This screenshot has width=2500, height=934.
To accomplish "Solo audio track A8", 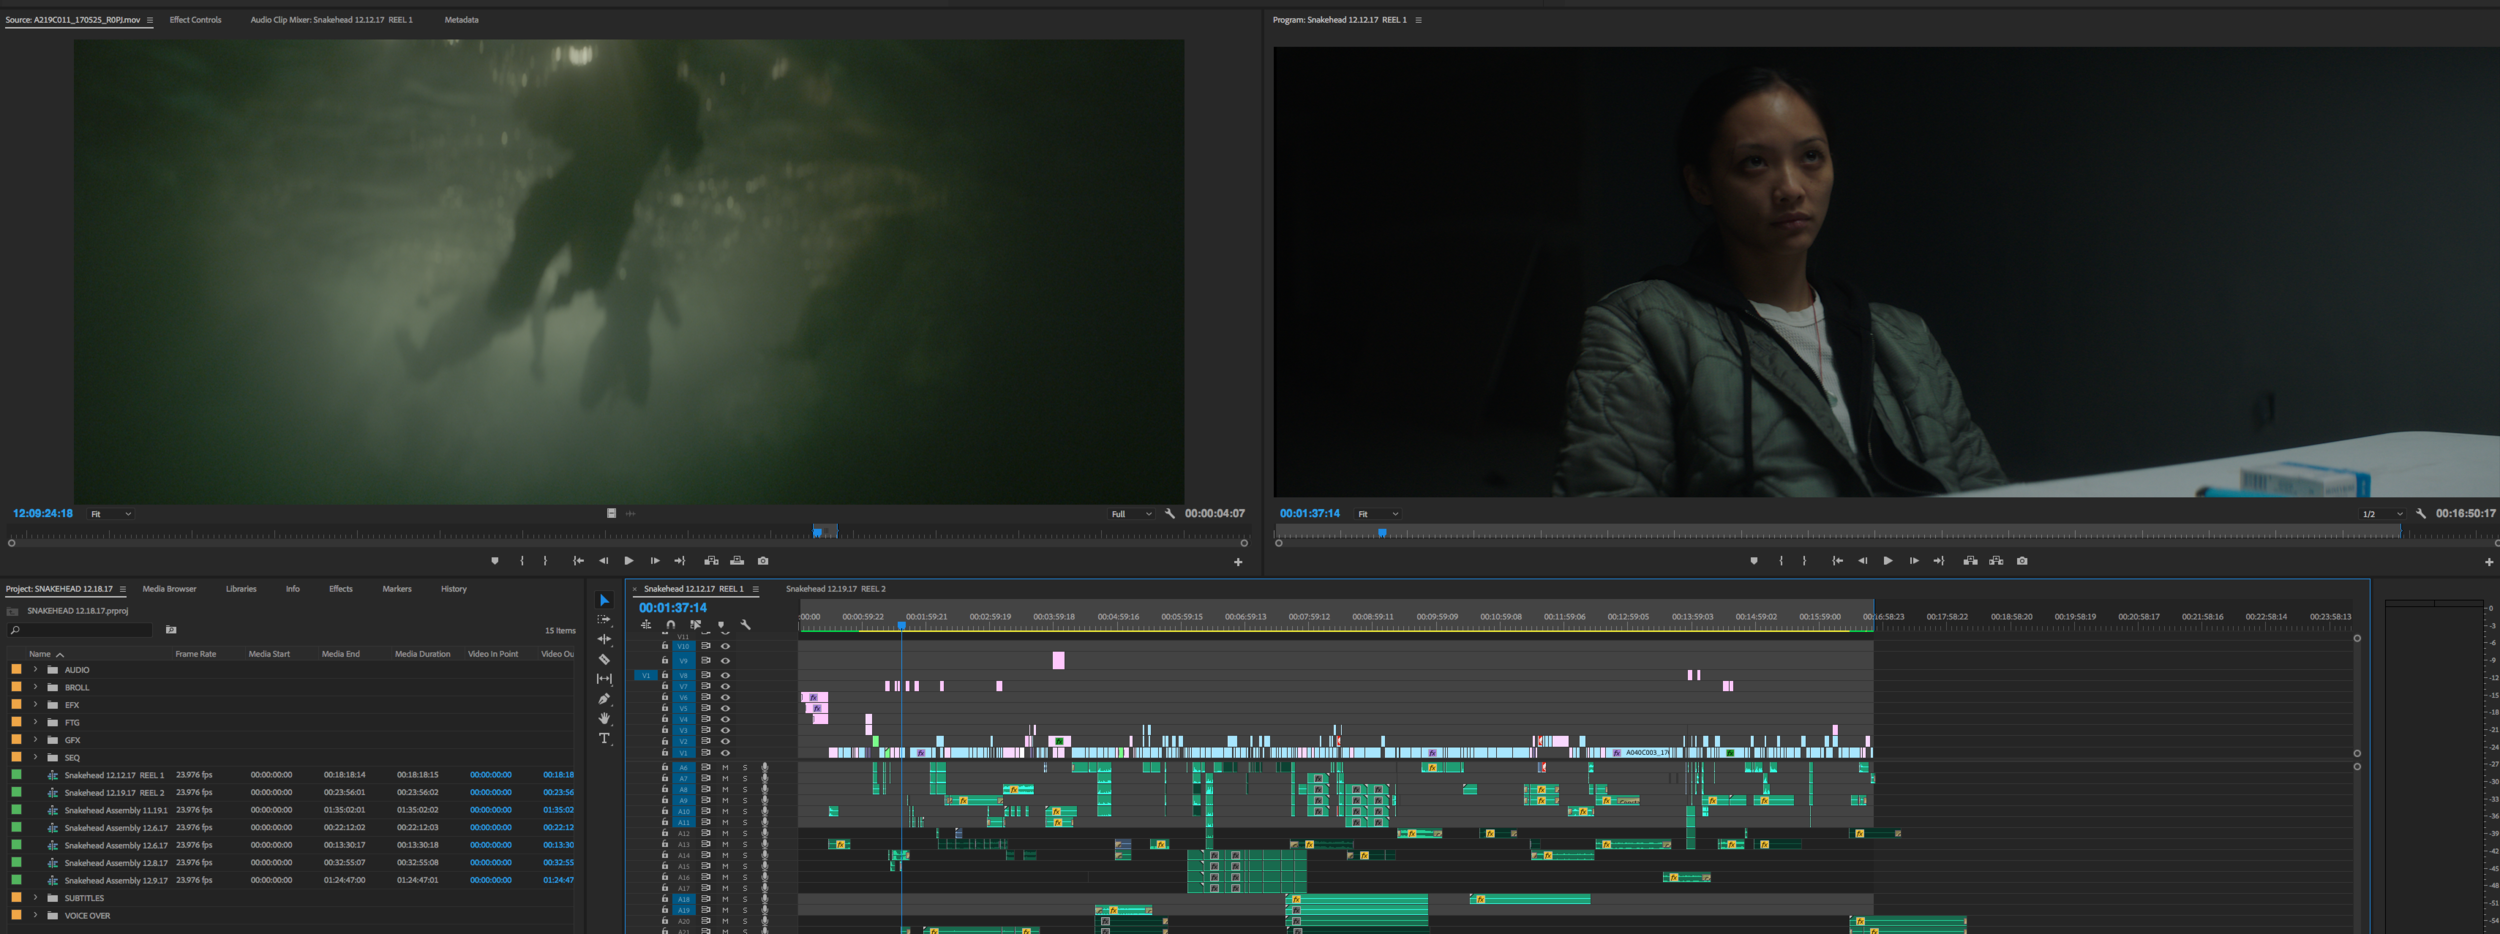I will click(745, 790).
